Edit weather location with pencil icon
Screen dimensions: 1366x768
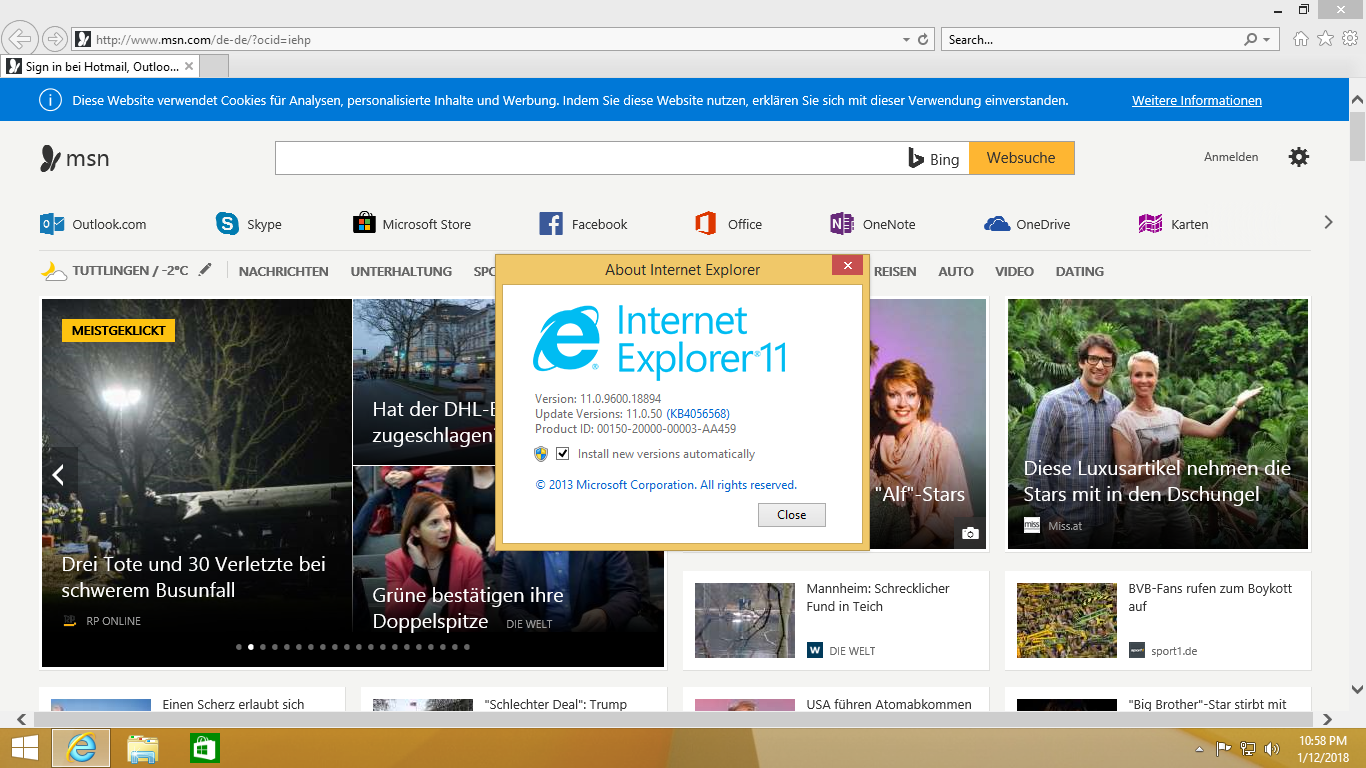pos(205,270)
